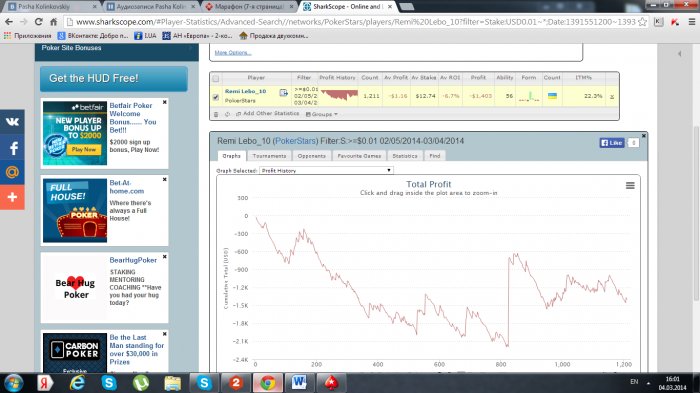Screen dimensions: 700x393
Task: Open the Windows Start menu
Action: 13,383
